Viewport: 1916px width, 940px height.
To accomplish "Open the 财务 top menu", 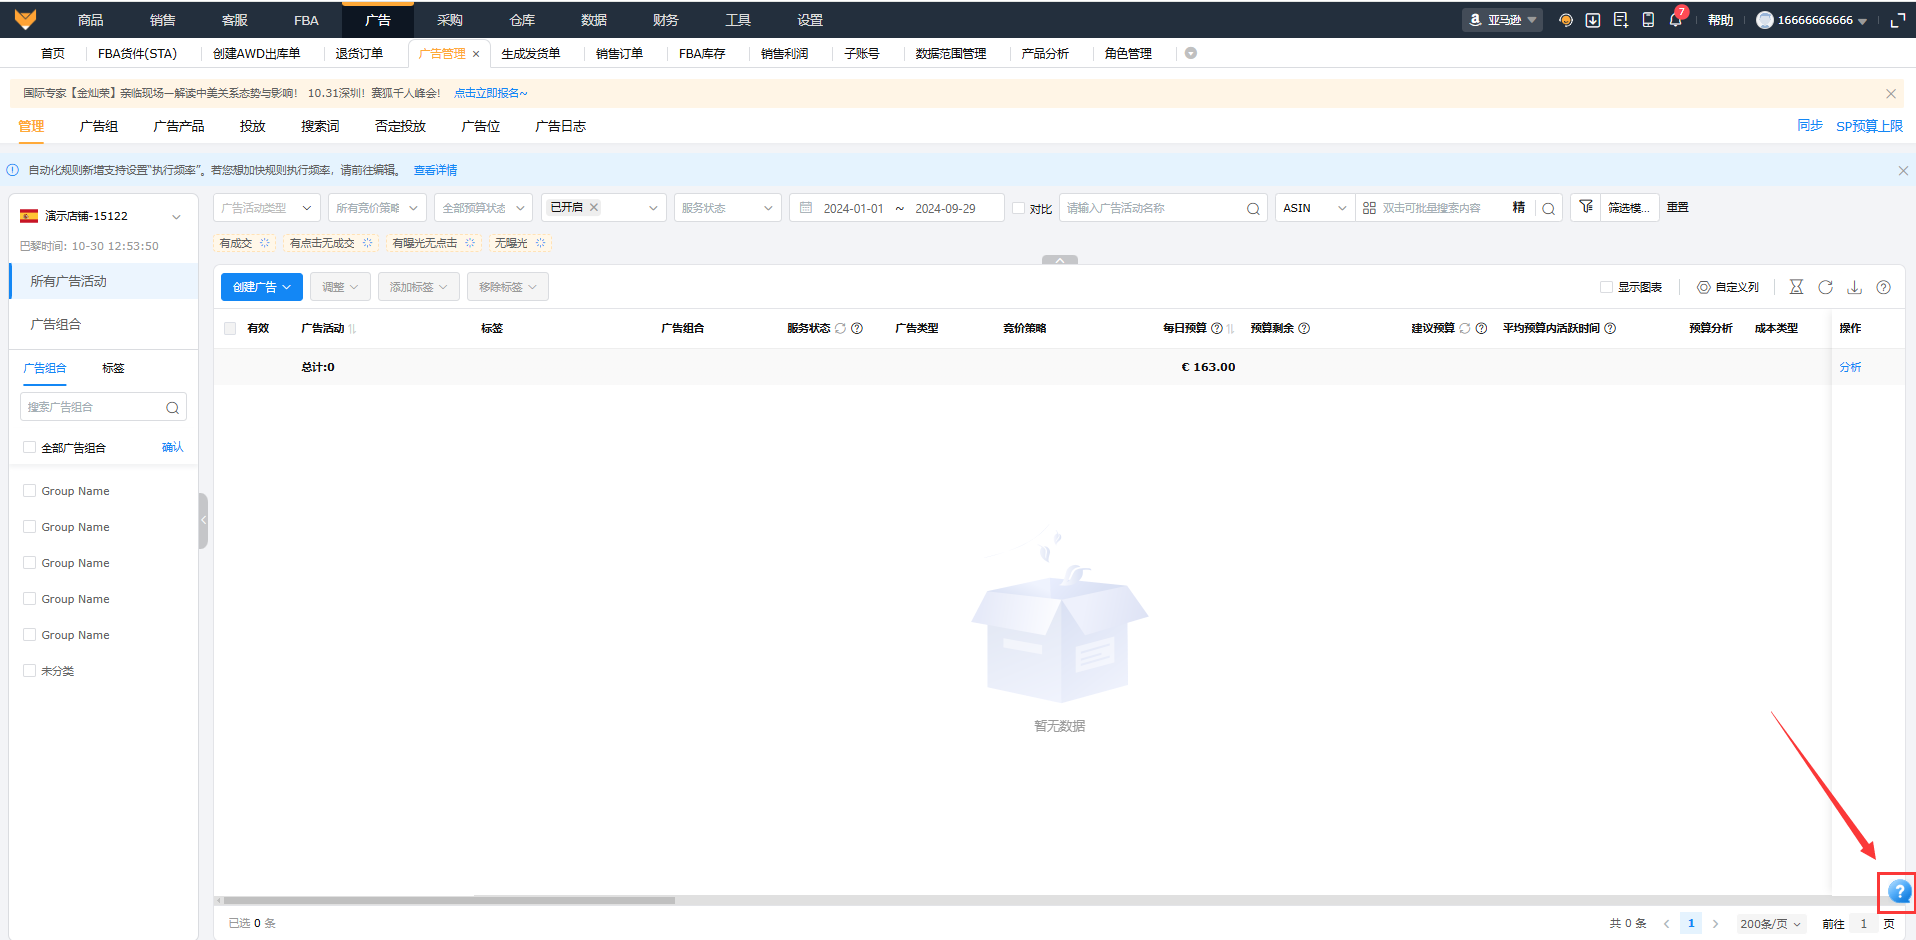I will (666, 20).
